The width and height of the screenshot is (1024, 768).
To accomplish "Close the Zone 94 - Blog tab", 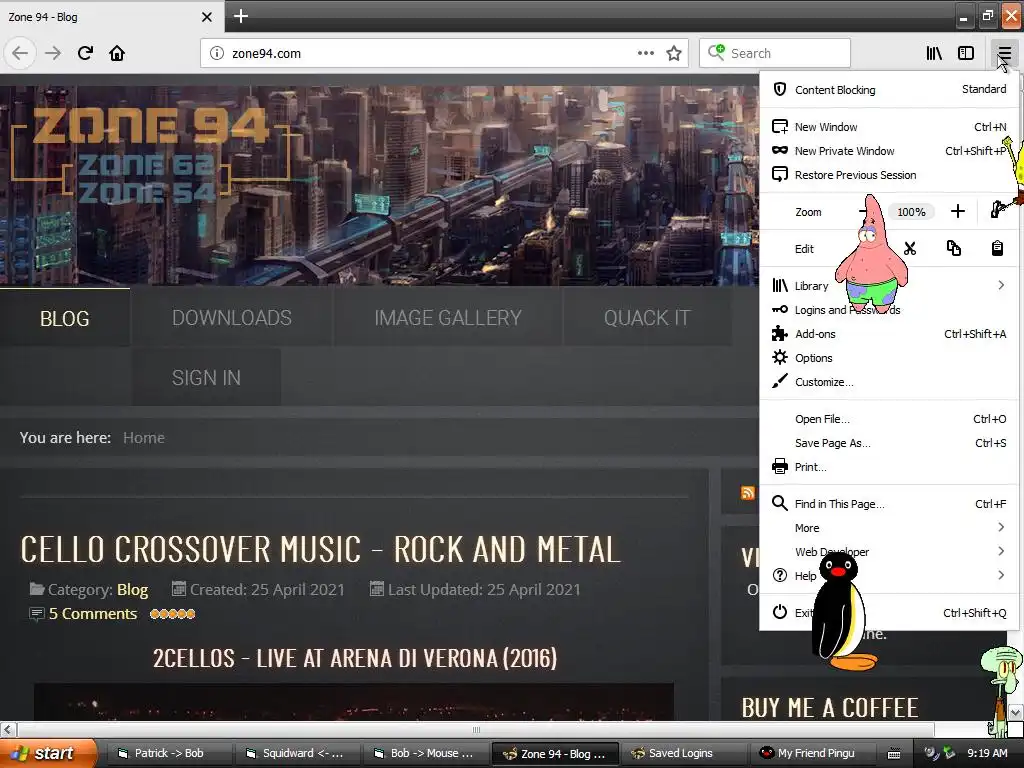I will pos(206,17).
